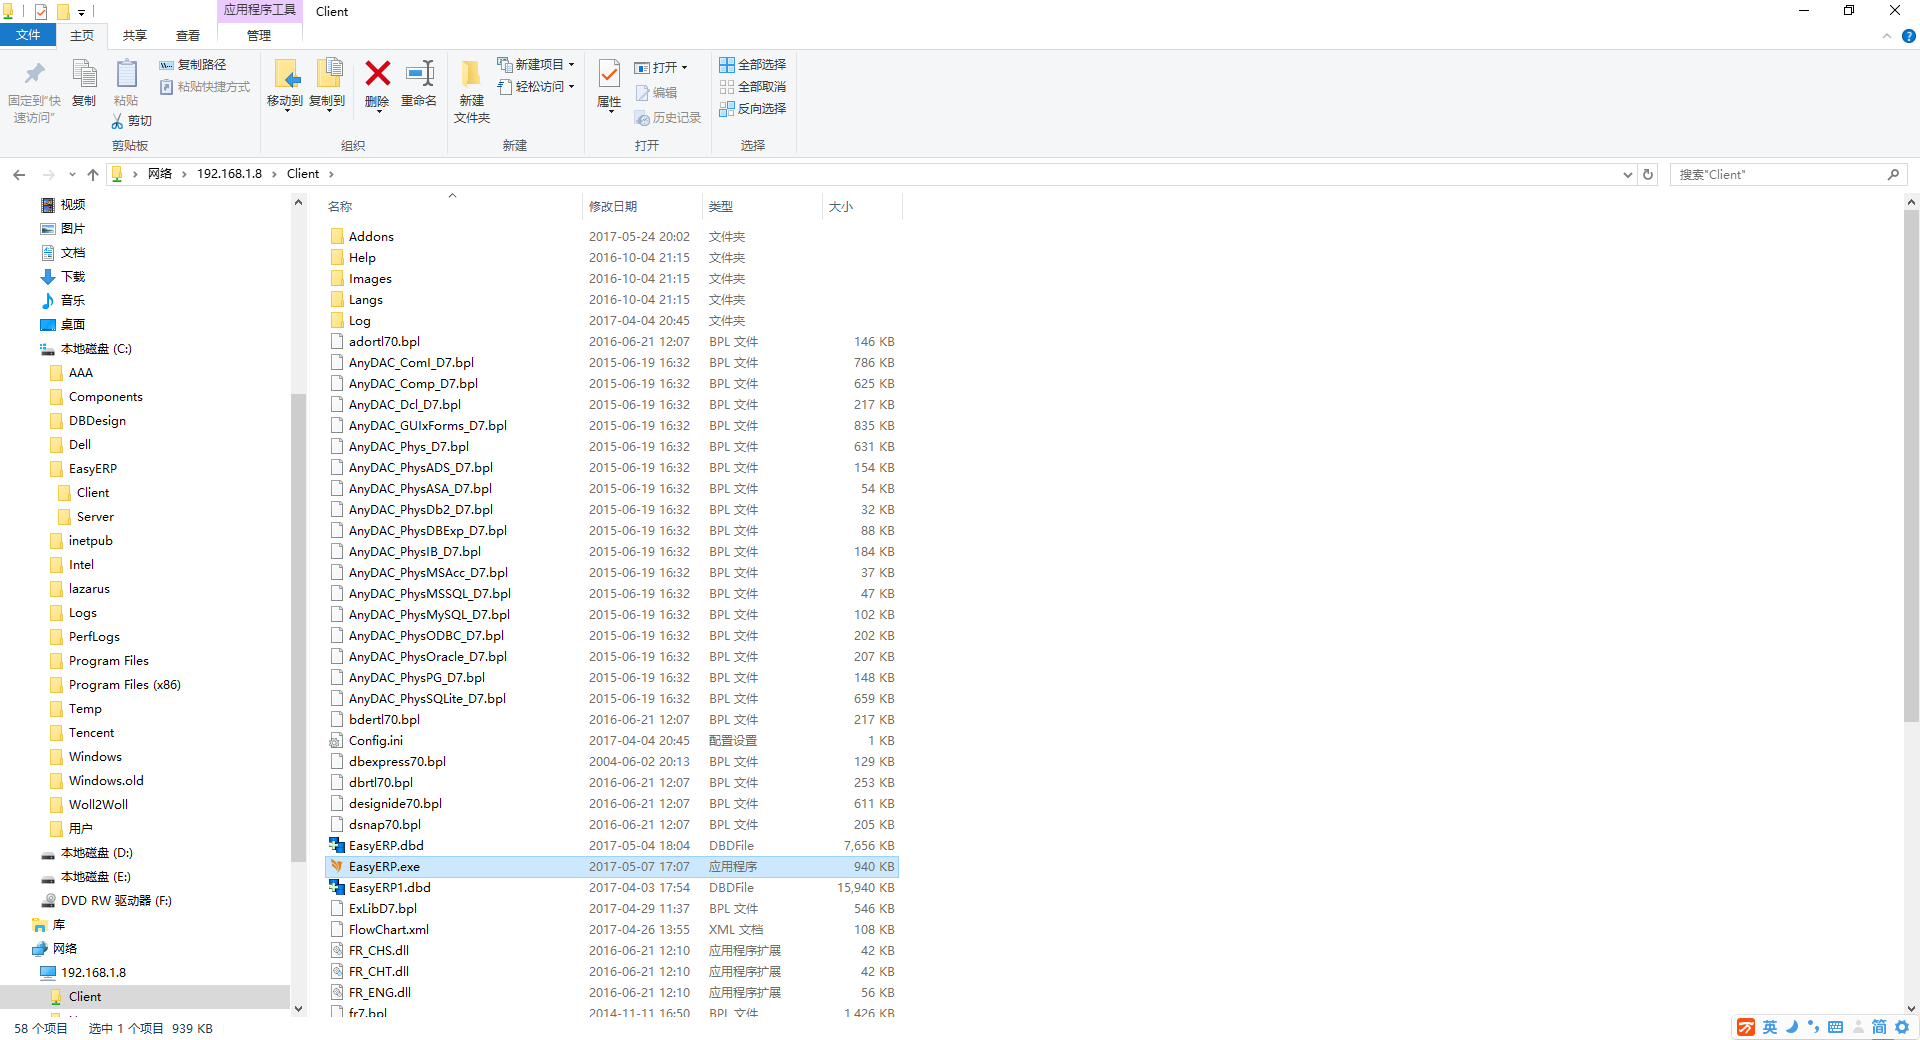Expand the New Item (新建项目) dropdown
This screenshot has height=1040, width=1920.
pos(538,65)
